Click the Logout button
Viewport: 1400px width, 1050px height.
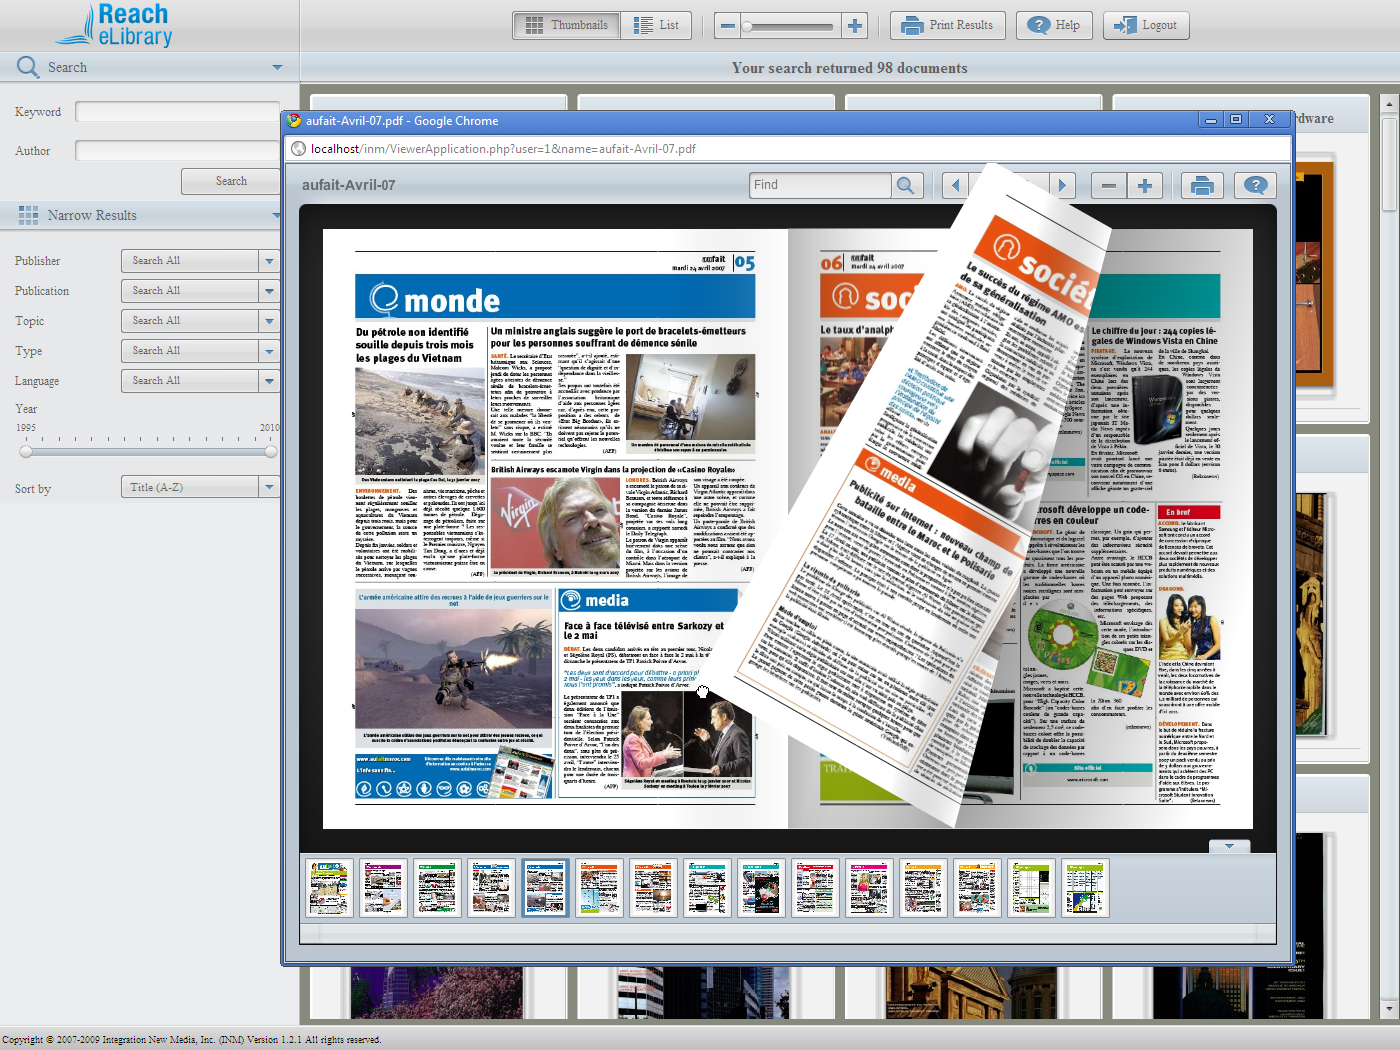pos(1146,26)
